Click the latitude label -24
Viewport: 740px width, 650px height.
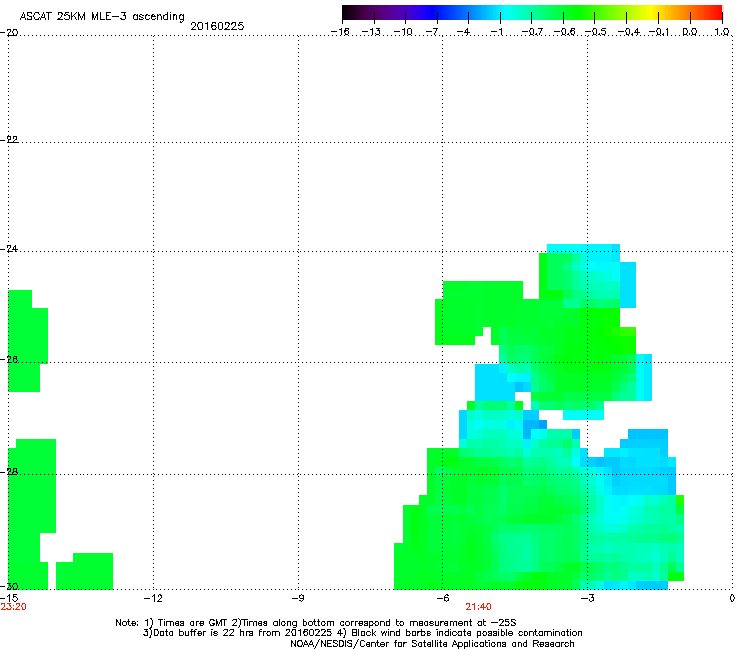pos(9,248)
